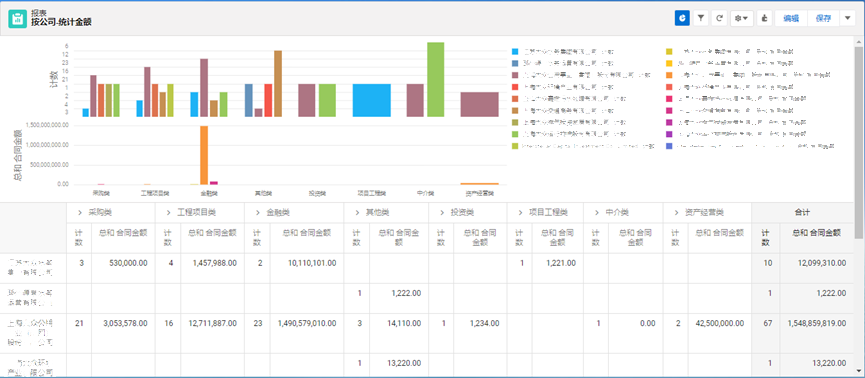Refresh the report with the reload icon
The width and height of the screenshot is (865, 378).
719,18
